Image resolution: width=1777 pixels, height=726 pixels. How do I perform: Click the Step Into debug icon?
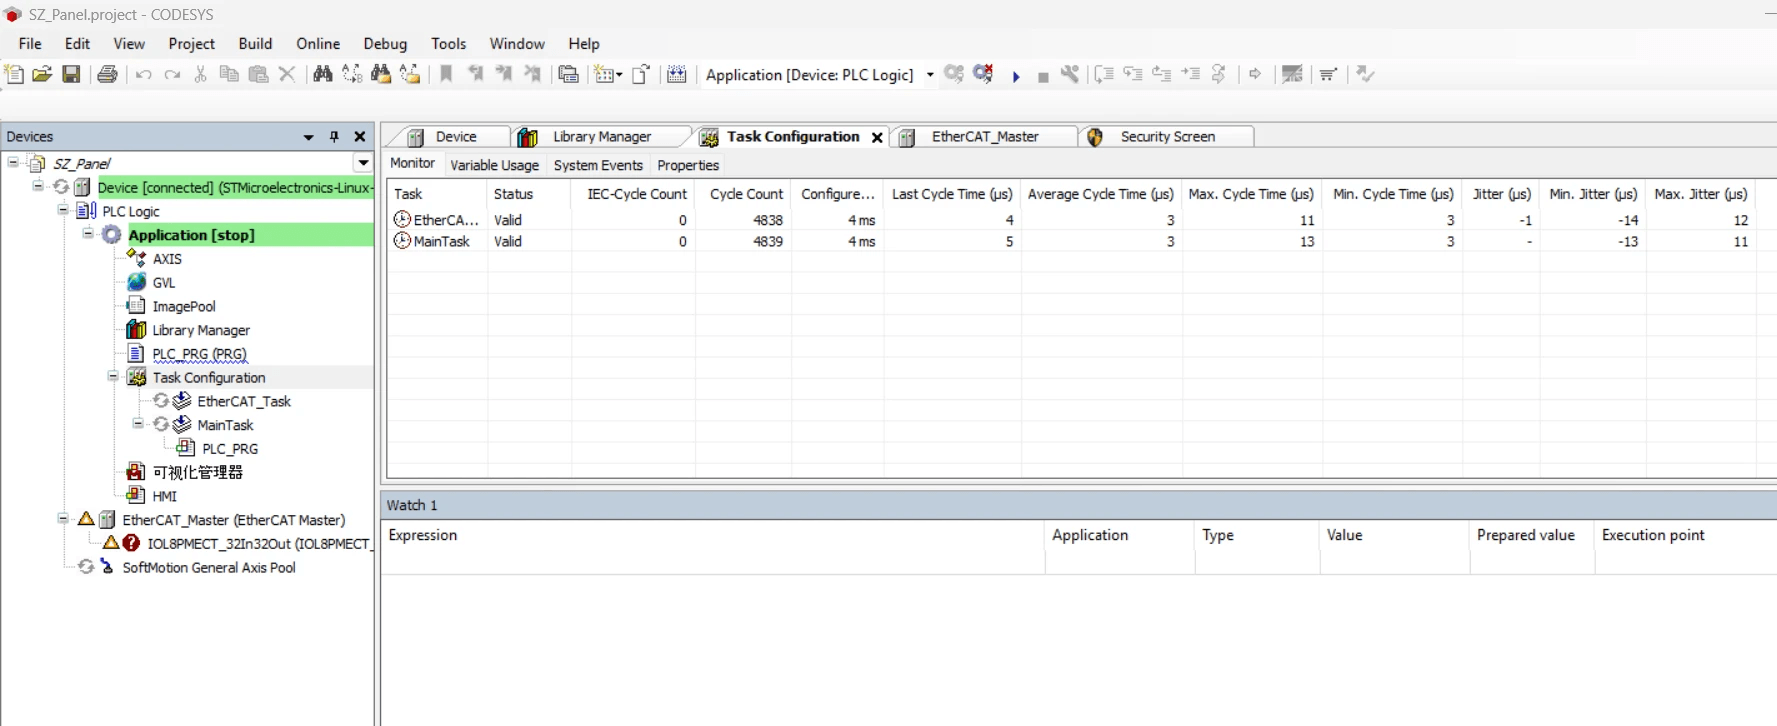coord(1132,74)
